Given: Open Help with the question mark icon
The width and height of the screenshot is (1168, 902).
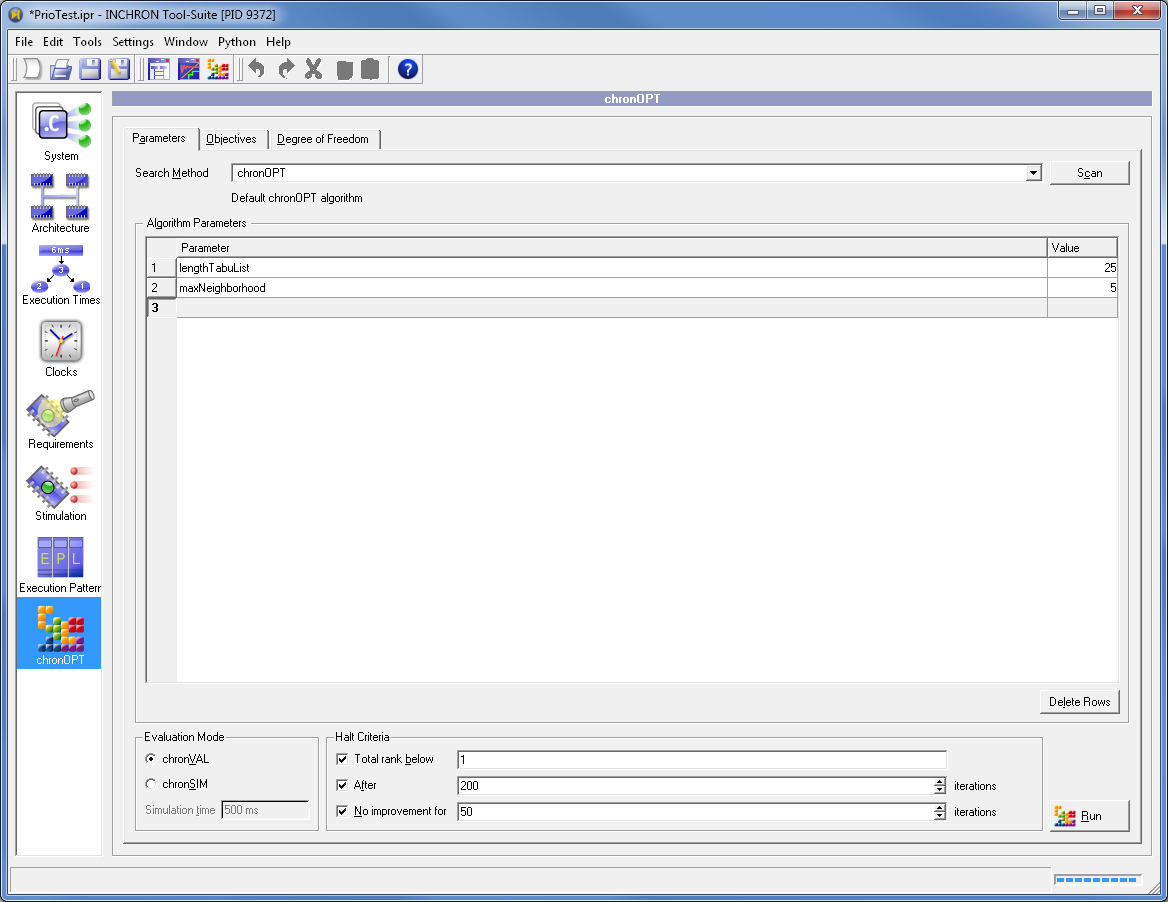Looking at the screenshot, I should coord(407,69).
